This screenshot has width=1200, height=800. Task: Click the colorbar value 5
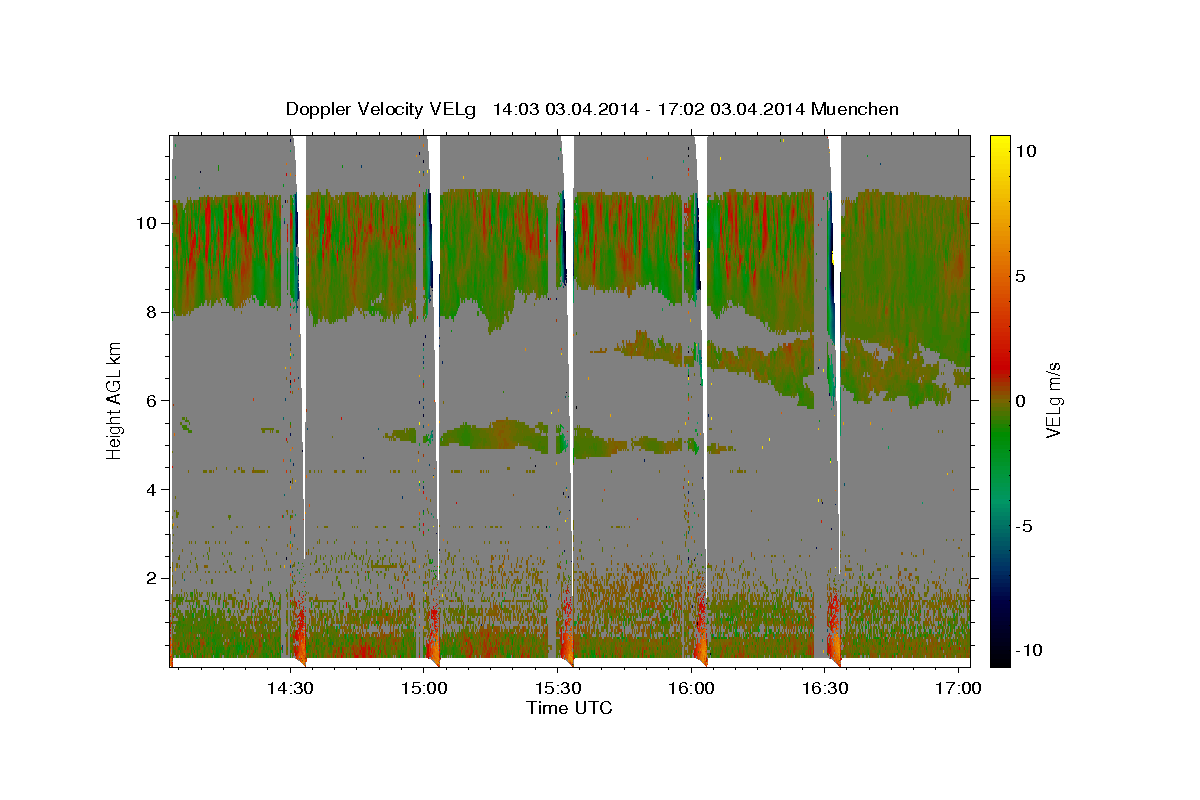coord(1021,276)
